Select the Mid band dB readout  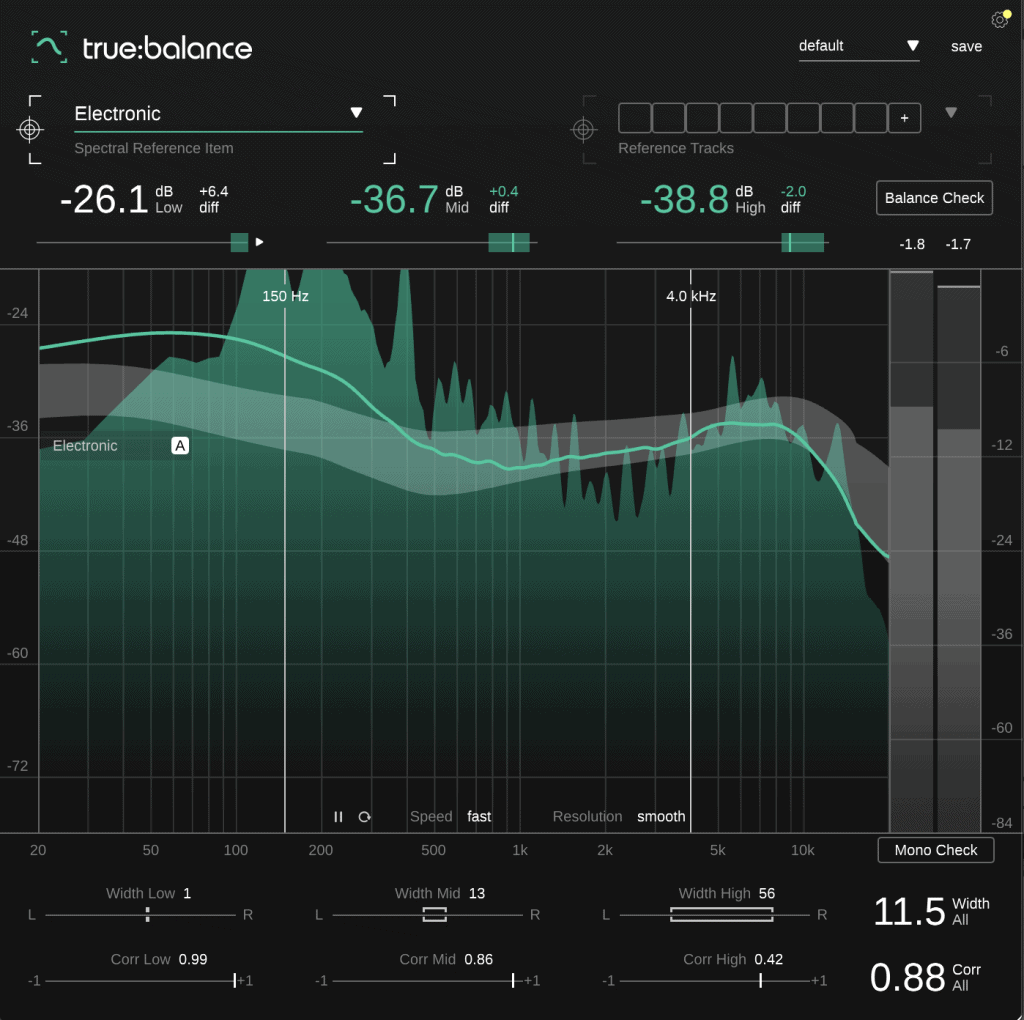click(x=387, y=198)
